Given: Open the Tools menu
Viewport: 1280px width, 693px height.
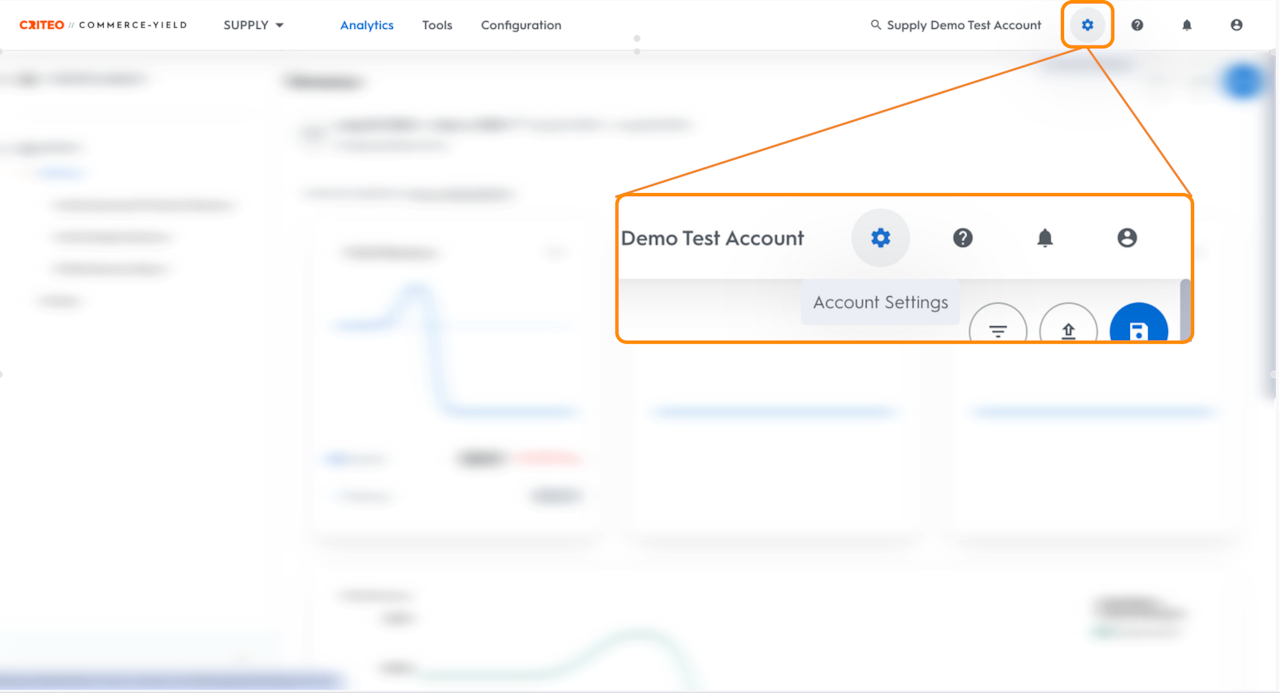Looking at the screenshot, I should point(437,25).
